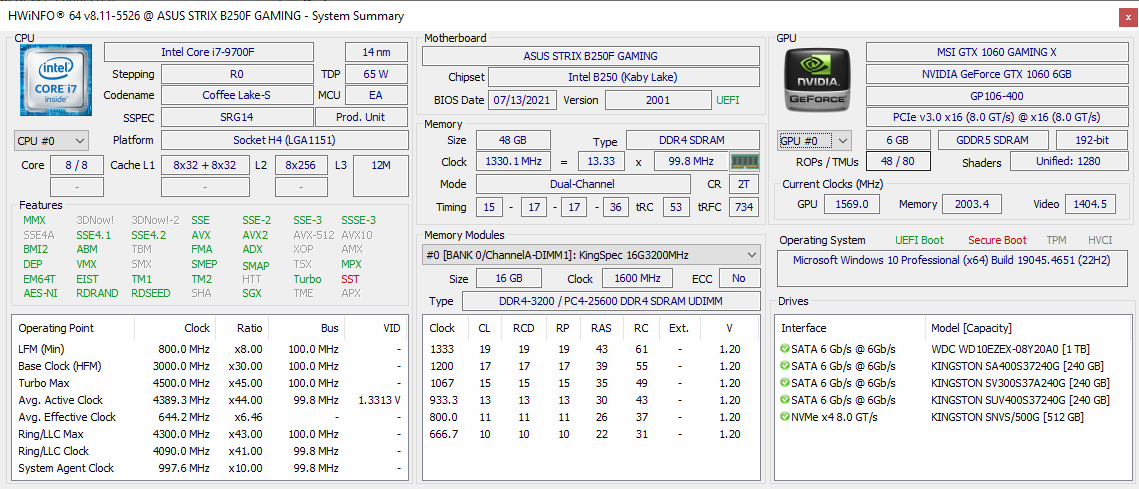Expand the memory module BANK 0 dropdown
This screenshot has height=489, width=1139.
coord(591,255)
